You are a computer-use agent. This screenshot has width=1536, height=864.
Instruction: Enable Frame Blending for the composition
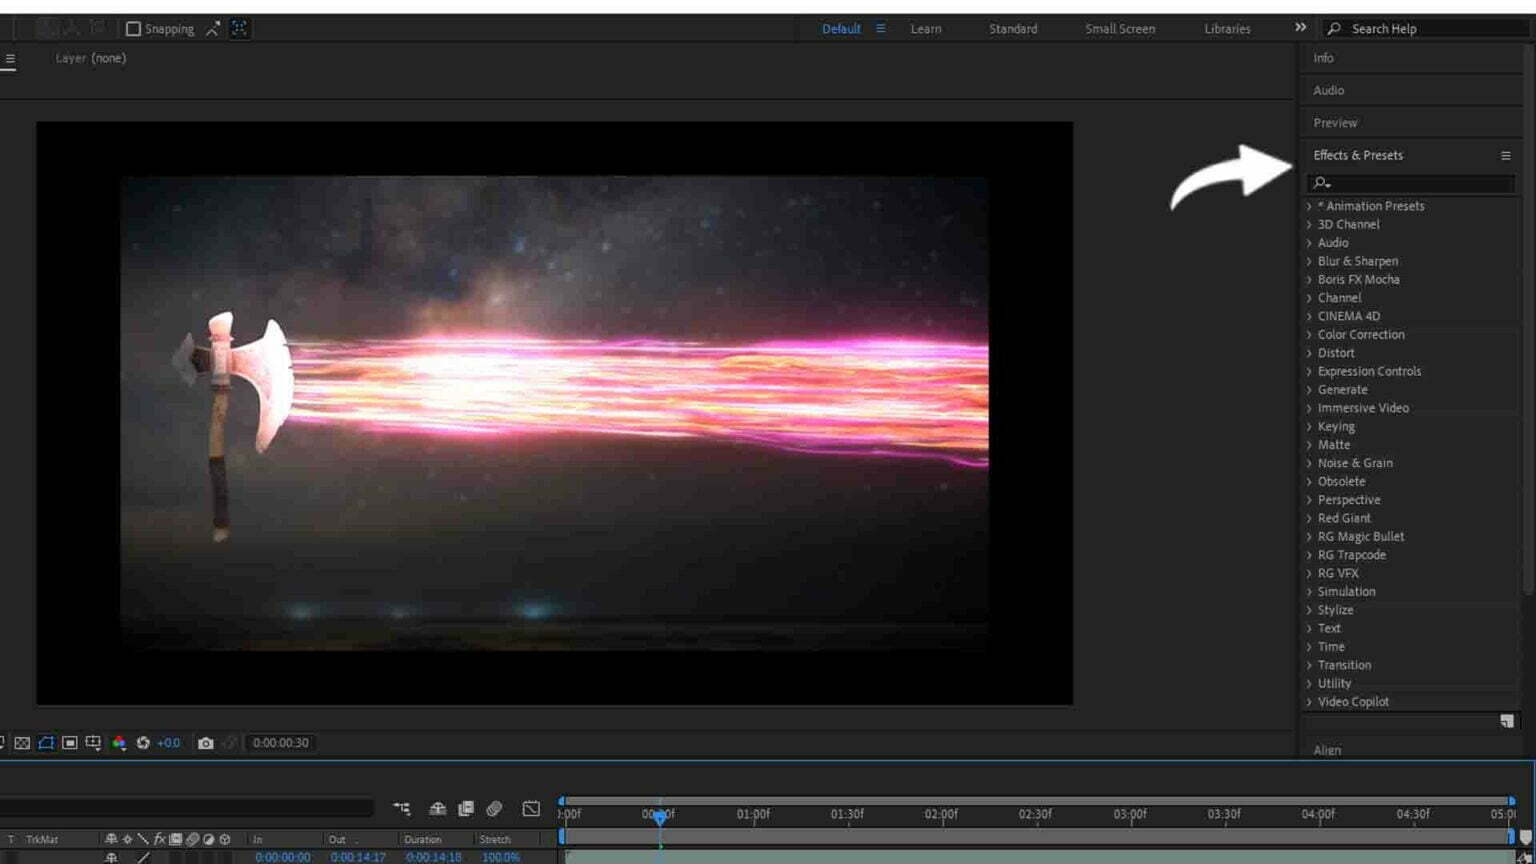click(465, 809)
